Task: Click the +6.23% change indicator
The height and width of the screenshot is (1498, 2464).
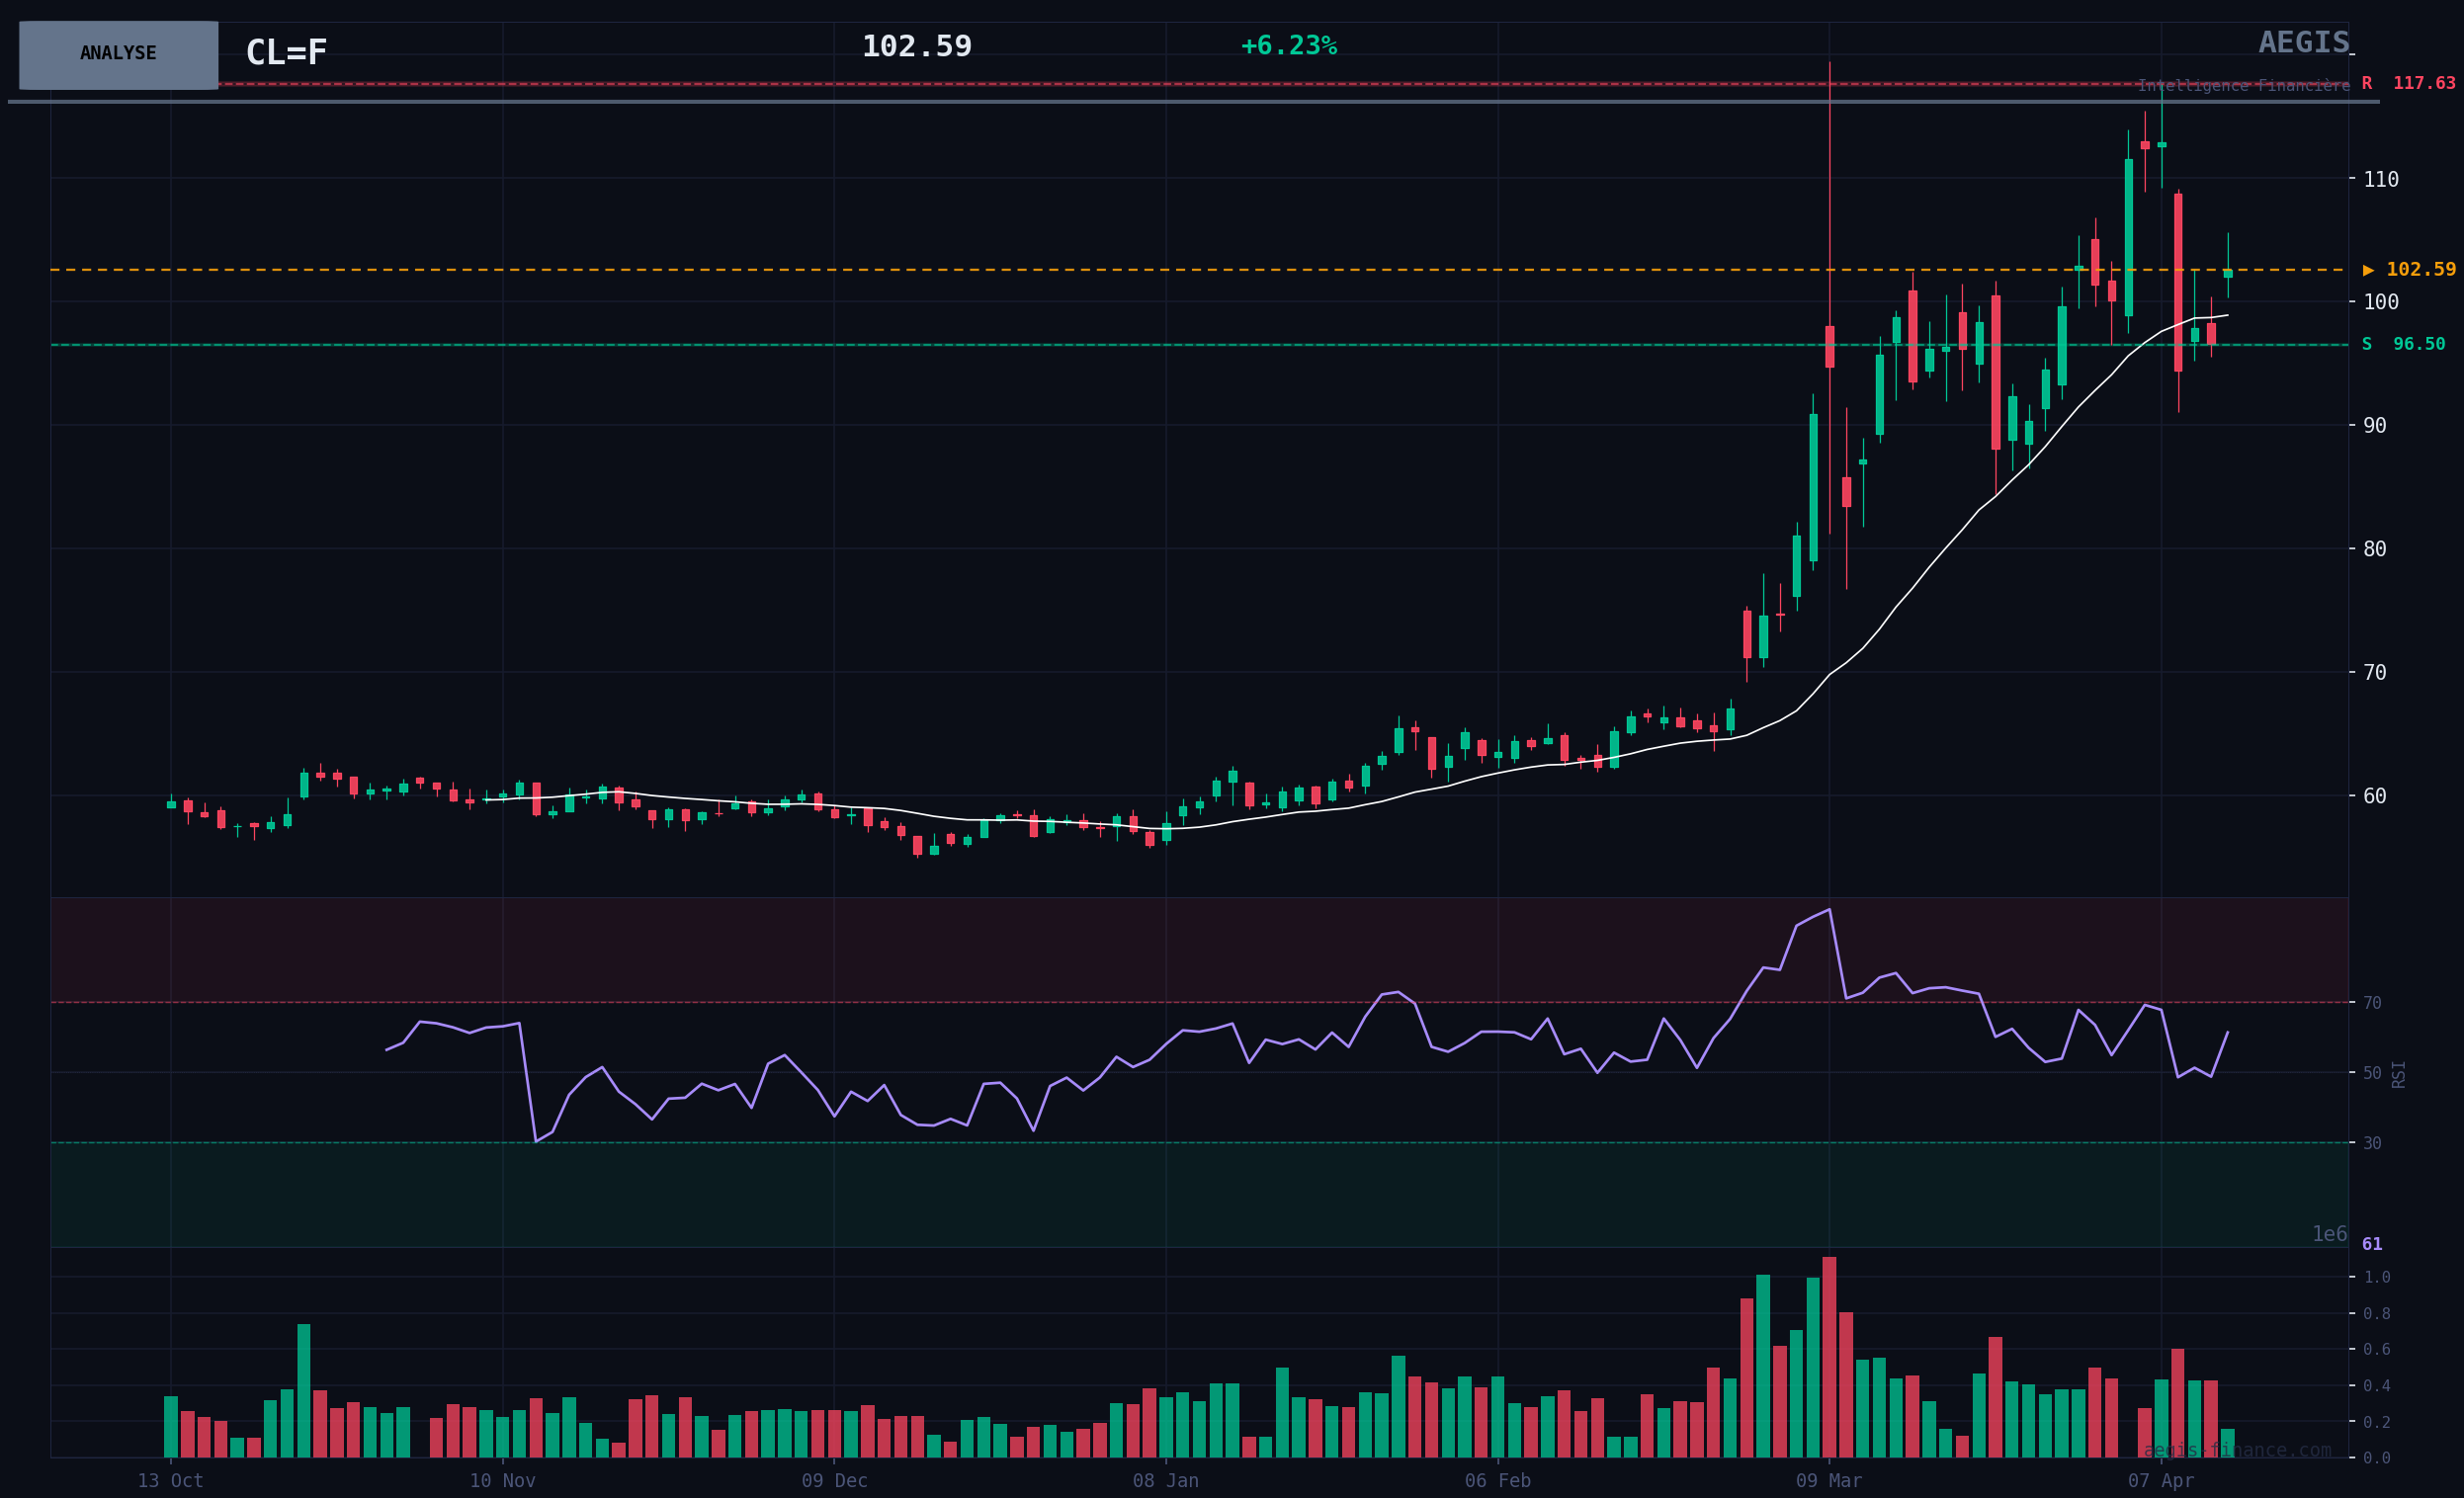Action: tap(1288, 46)
